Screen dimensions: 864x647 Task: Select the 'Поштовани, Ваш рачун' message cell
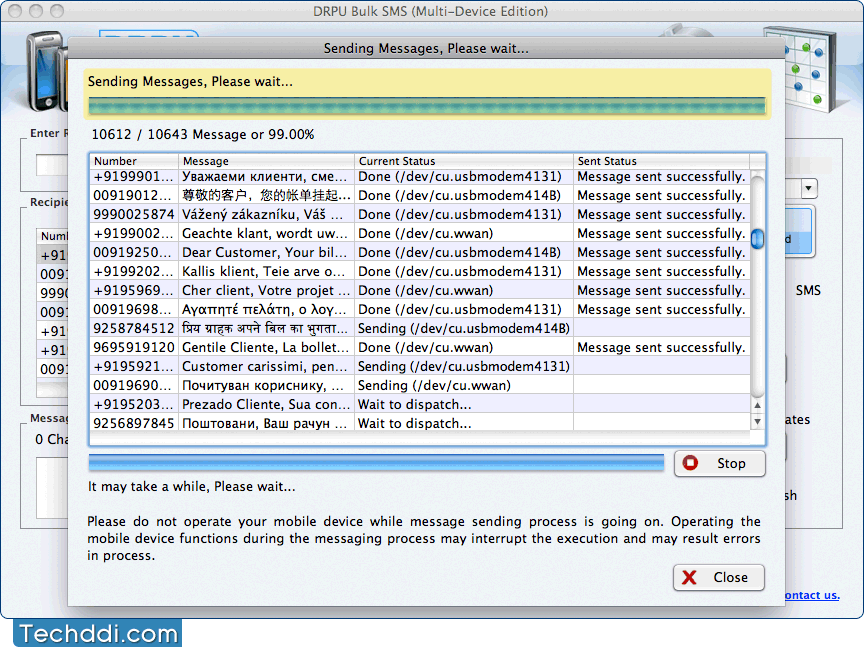coord(266,424)
